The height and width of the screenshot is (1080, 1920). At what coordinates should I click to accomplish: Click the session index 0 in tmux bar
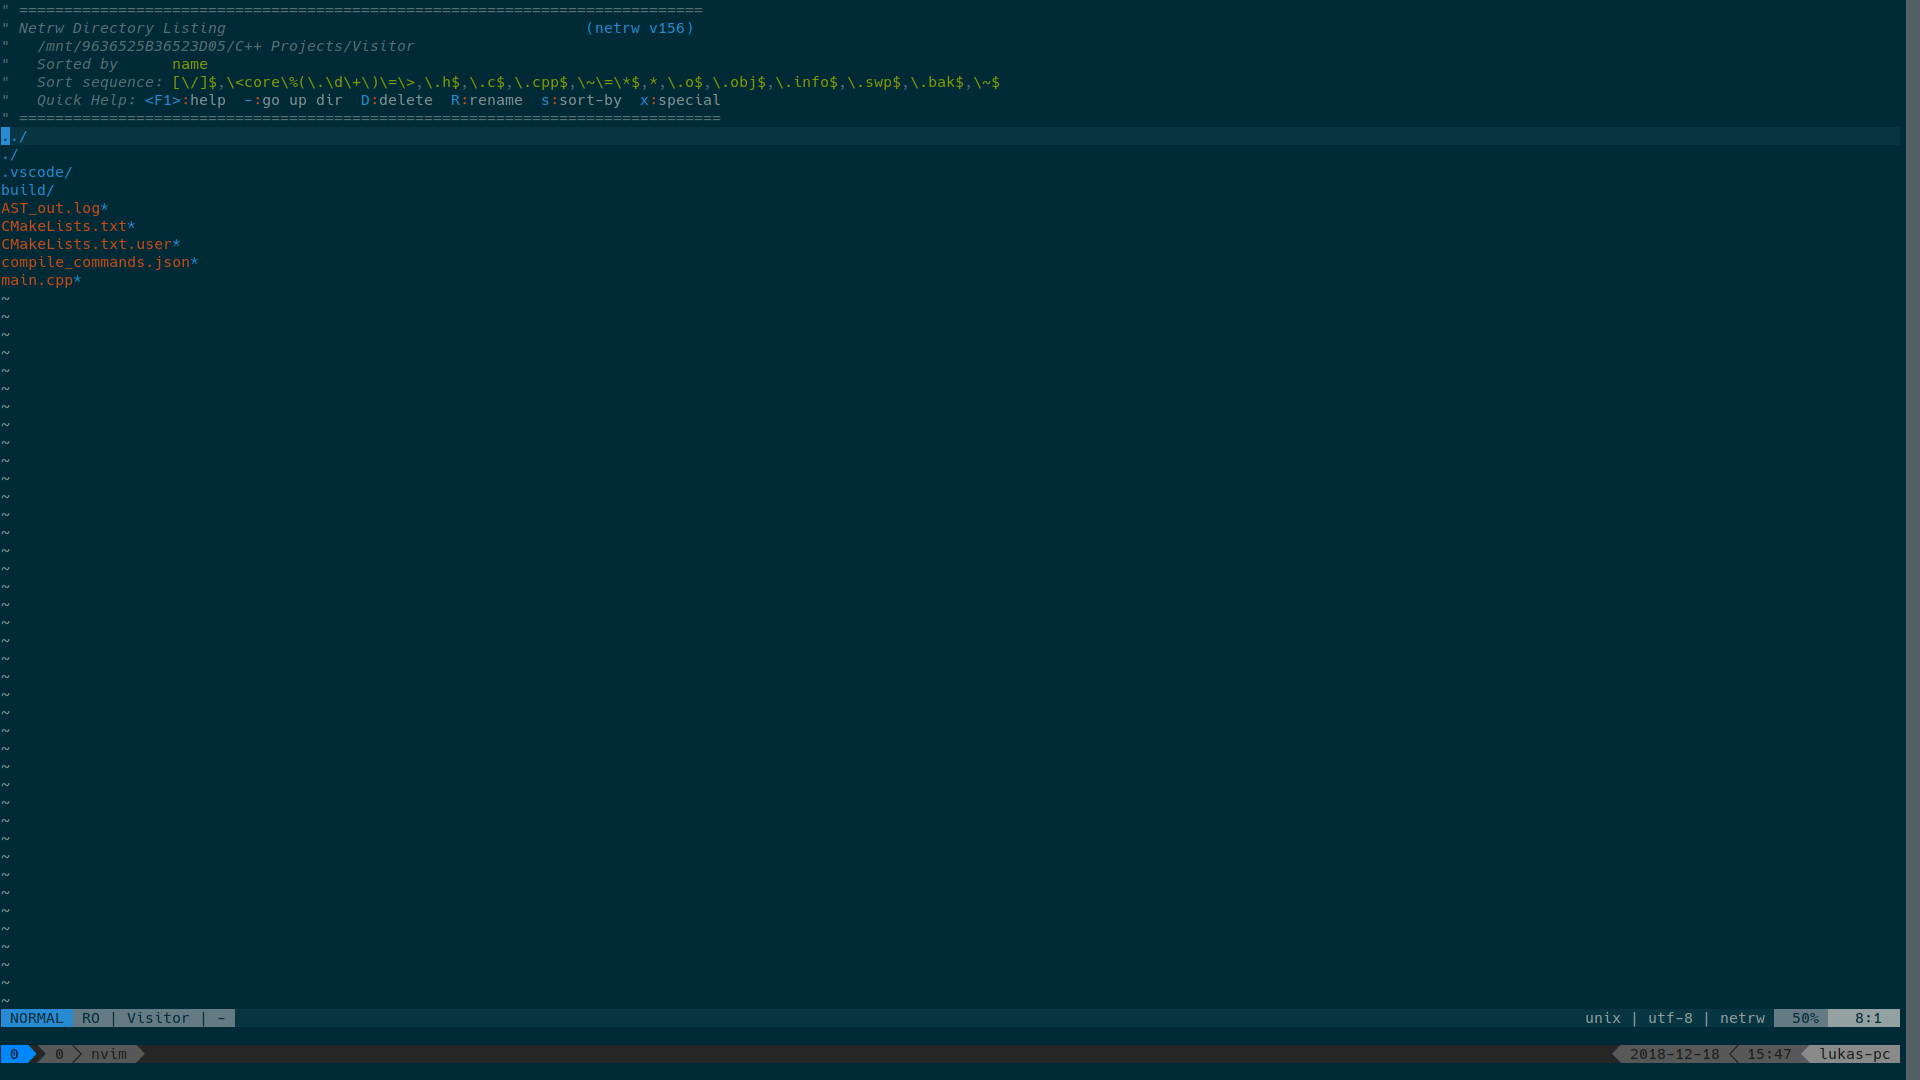(x=16, y=1054)
